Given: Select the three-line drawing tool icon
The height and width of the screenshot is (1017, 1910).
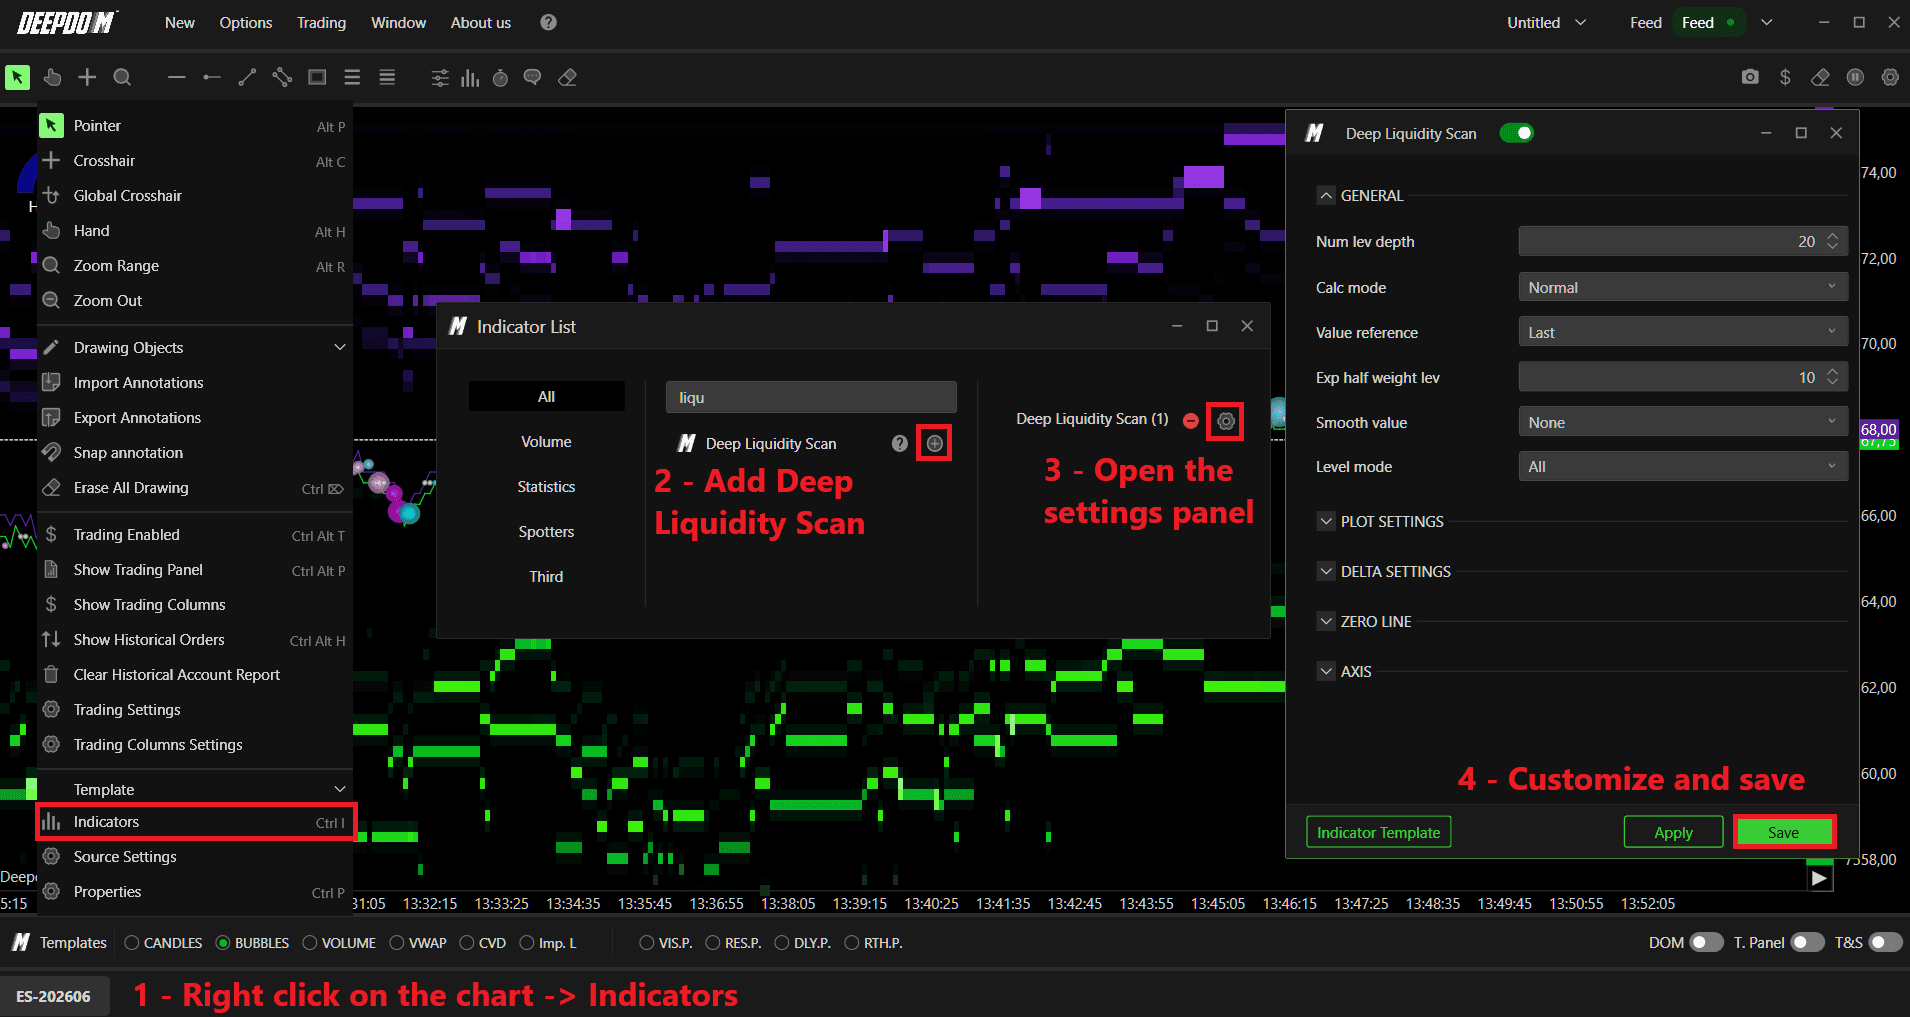Looking at the screenshot, I should tap(352, 77).
